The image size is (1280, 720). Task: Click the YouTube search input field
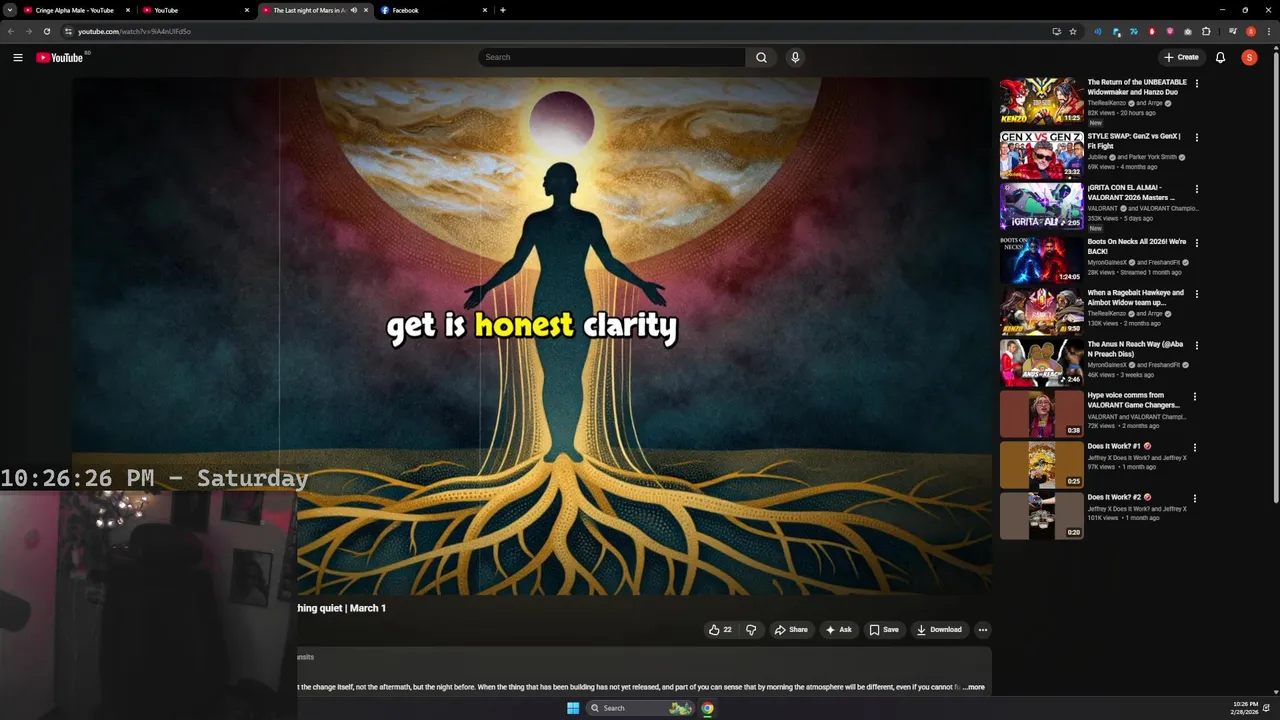pyautogui.click(x=612, y=57)
